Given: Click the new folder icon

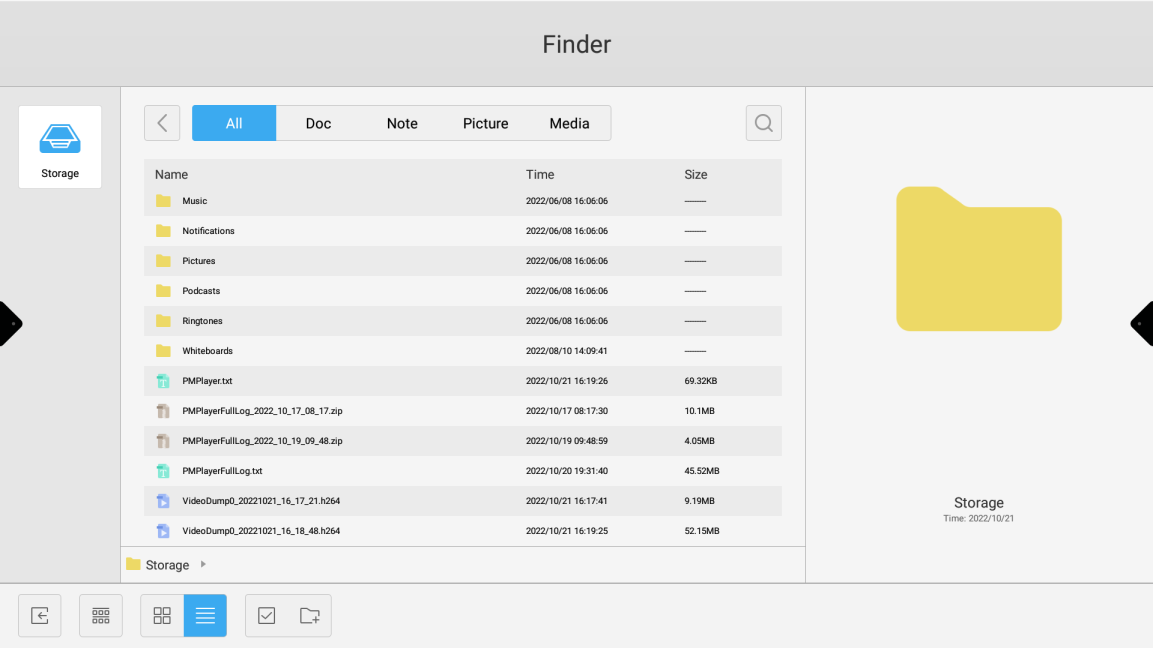Looking at the screenshot, I should tap(310, 616).
